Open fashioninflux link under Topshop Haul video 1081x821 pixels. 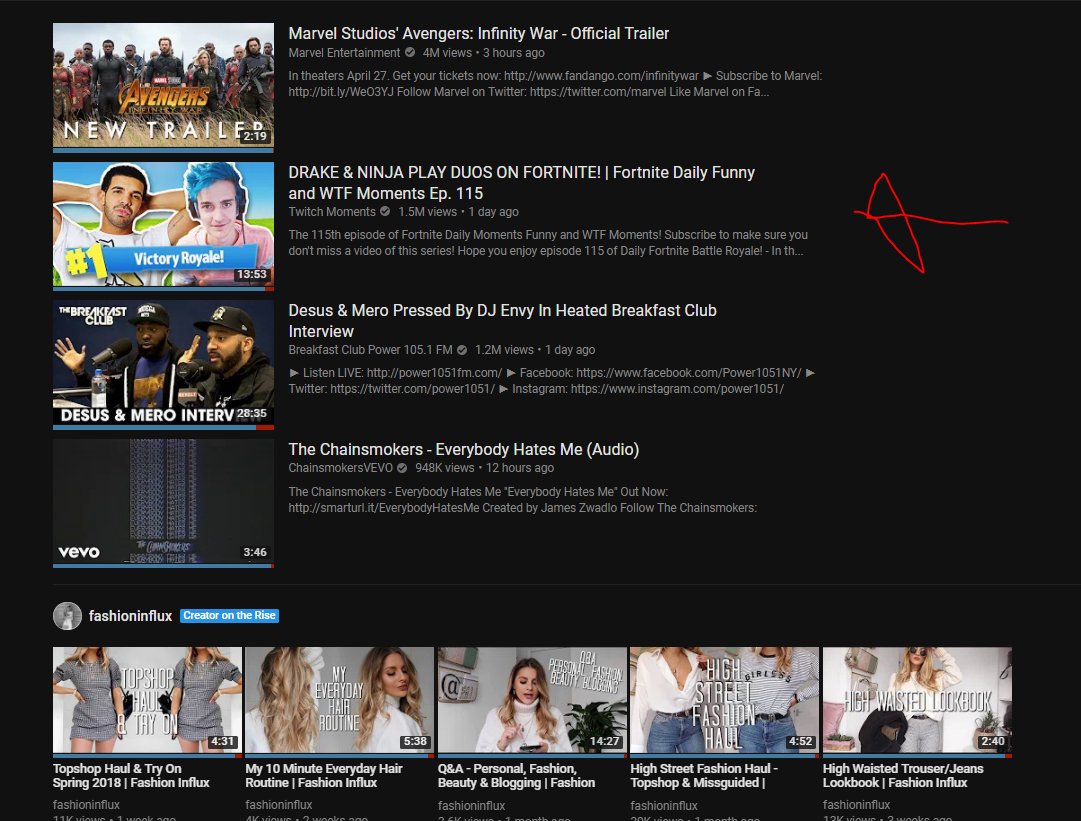[86, 804]
